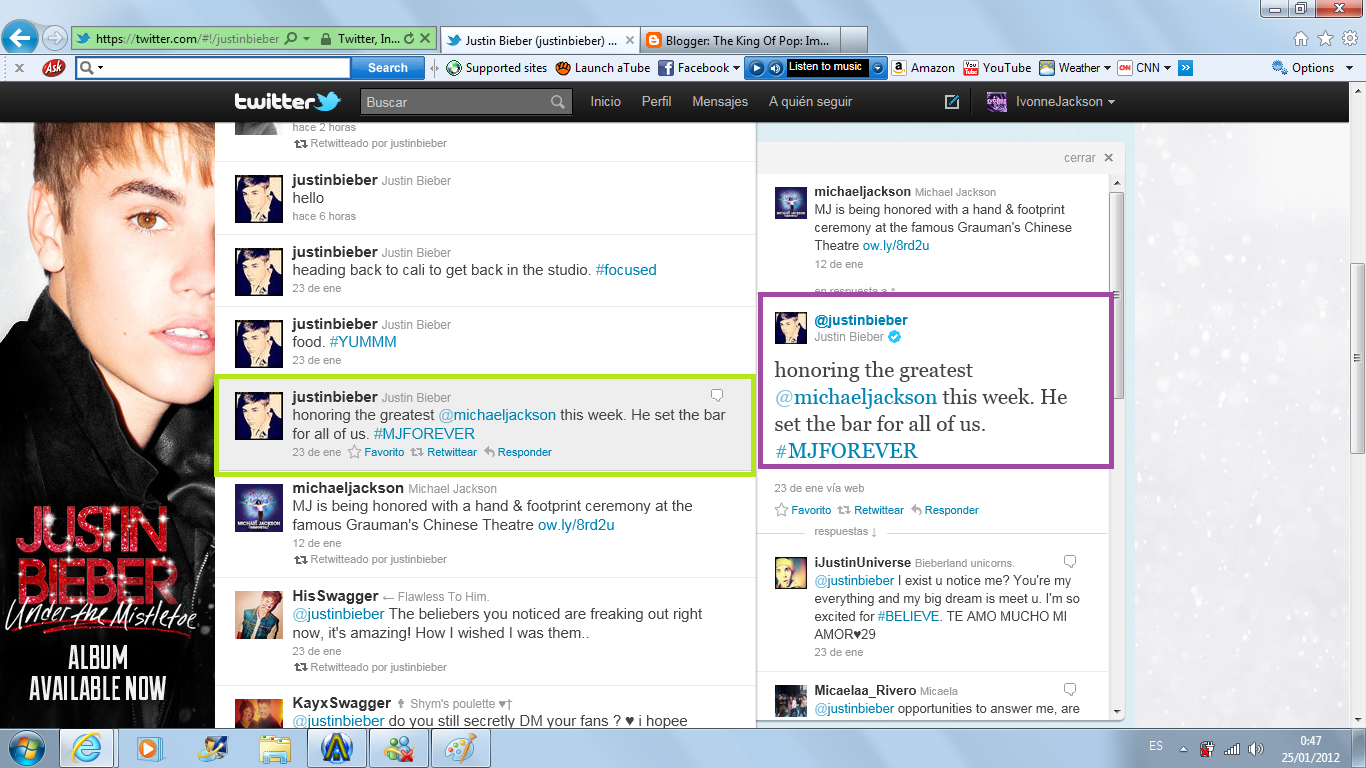
Task: Open the #focused hashtag link
Action: point(626,270)
